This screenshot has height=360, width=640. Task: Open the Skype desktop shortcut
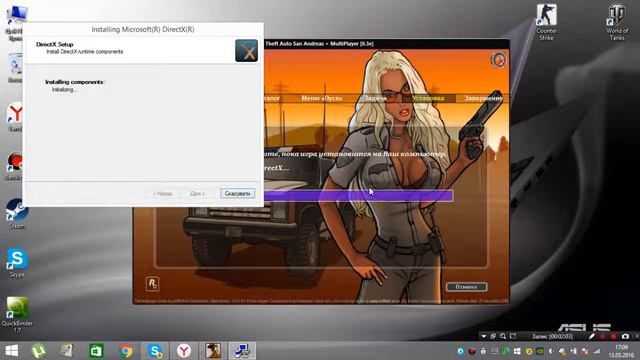point(17,263)
